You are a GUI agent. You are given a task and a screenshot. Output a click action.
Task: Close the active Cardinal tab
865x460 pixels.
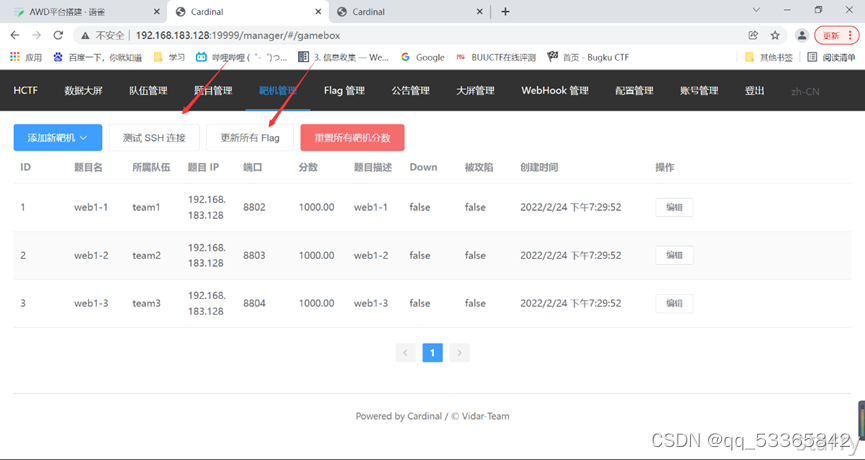tap(318, 12)
